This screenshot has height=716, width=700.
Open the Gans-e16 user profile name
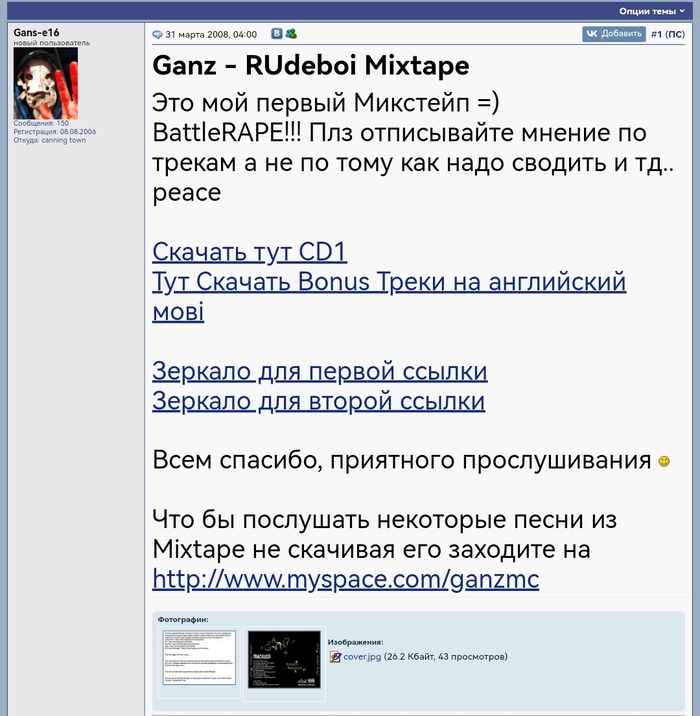click(36, 32)
